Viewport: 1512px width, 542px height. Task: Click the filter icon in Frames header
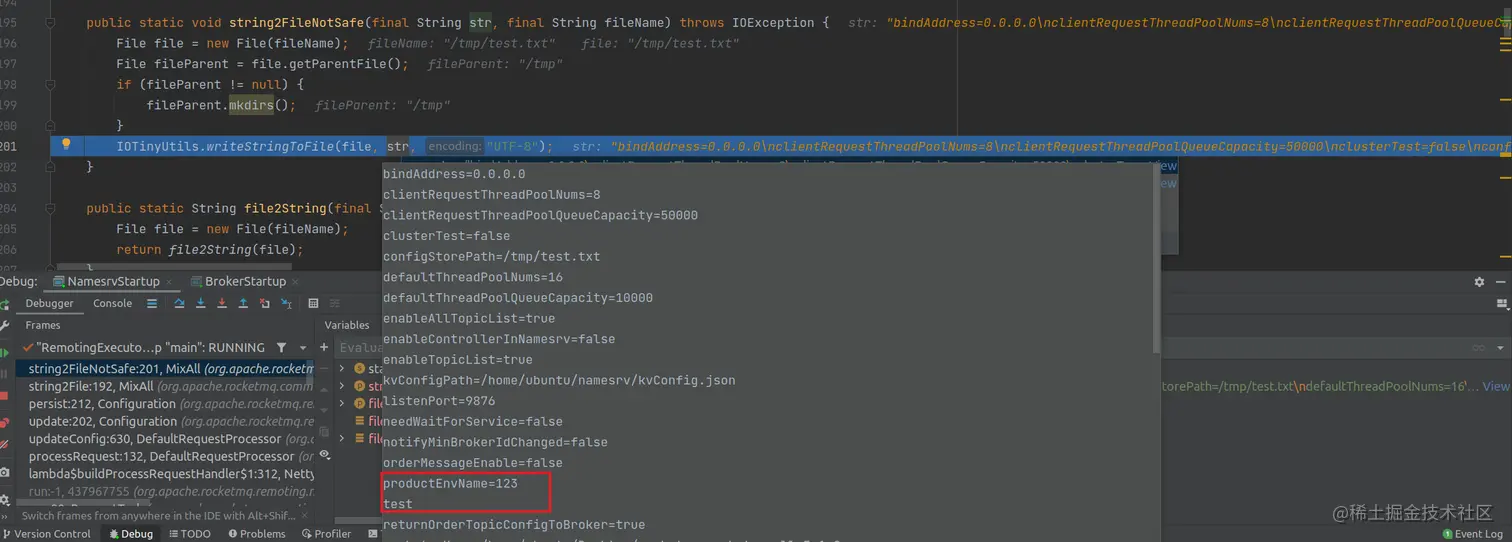click(281, 348)
